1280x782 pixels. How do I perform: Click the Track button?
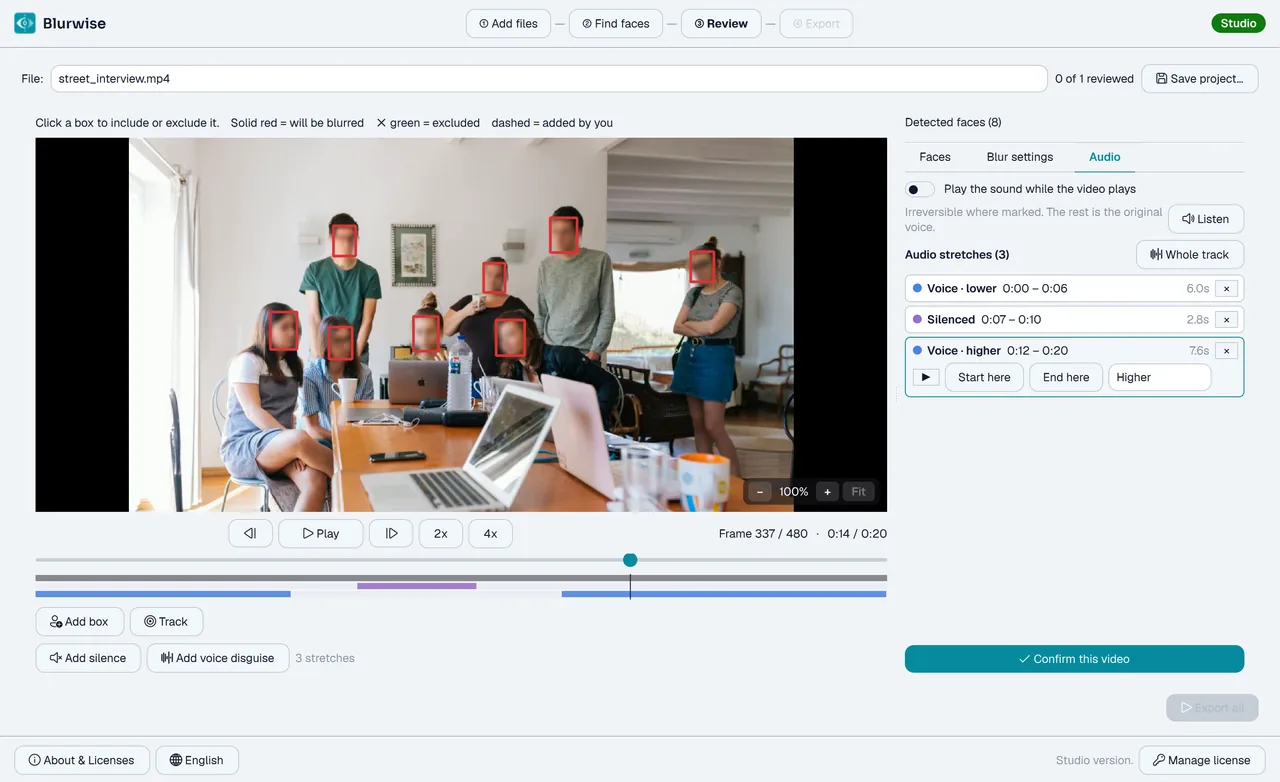pyautogui.click(x=166, y=621)
